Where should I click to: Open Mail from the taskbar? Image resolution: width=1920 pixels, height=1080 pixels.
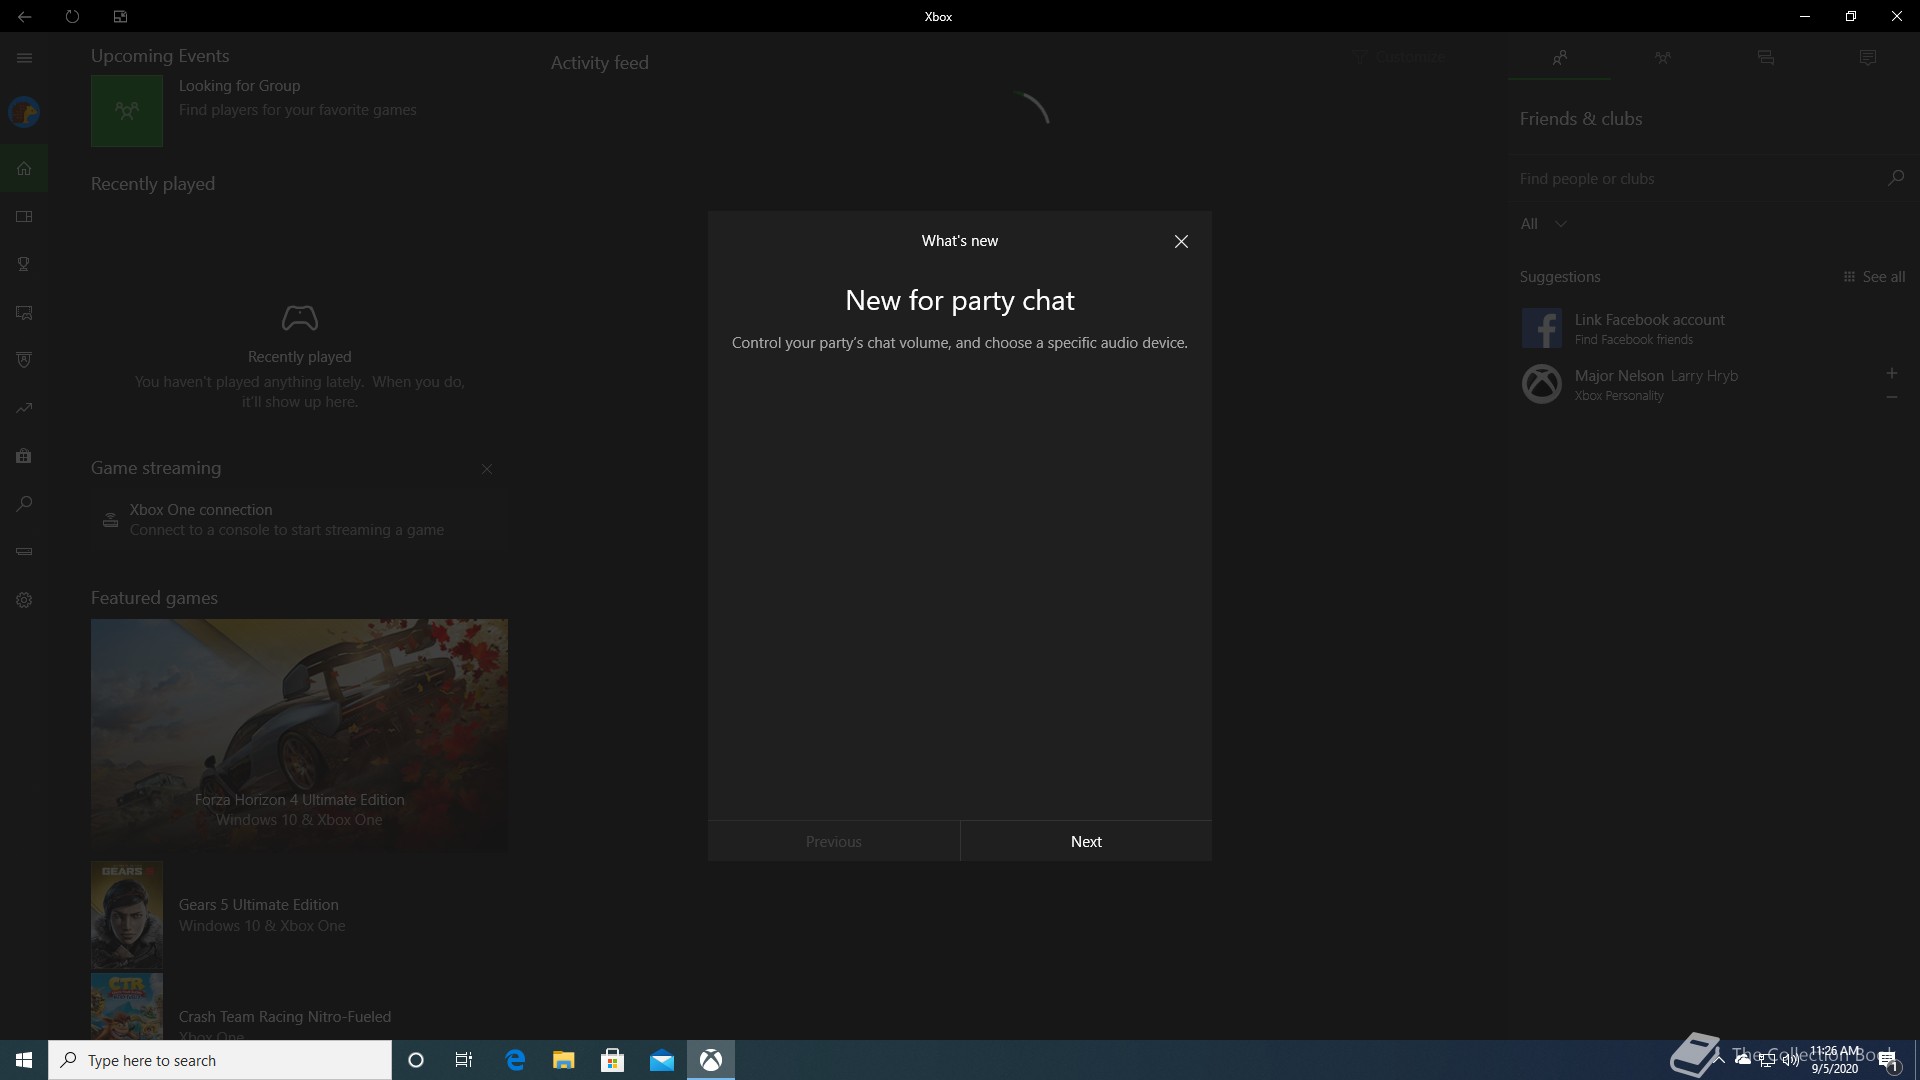pos(662,1060)
